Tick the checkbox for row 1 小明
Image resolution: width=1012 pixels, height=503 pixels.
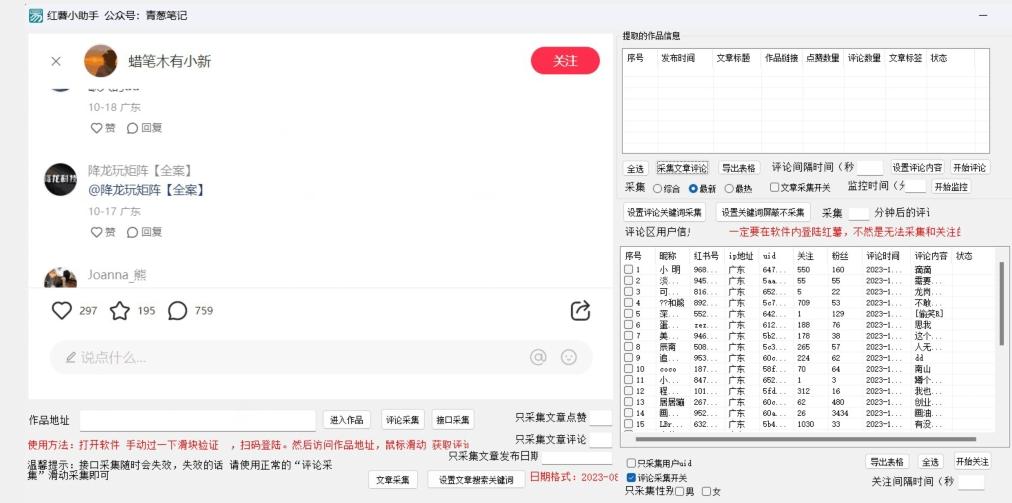point(629,270)
